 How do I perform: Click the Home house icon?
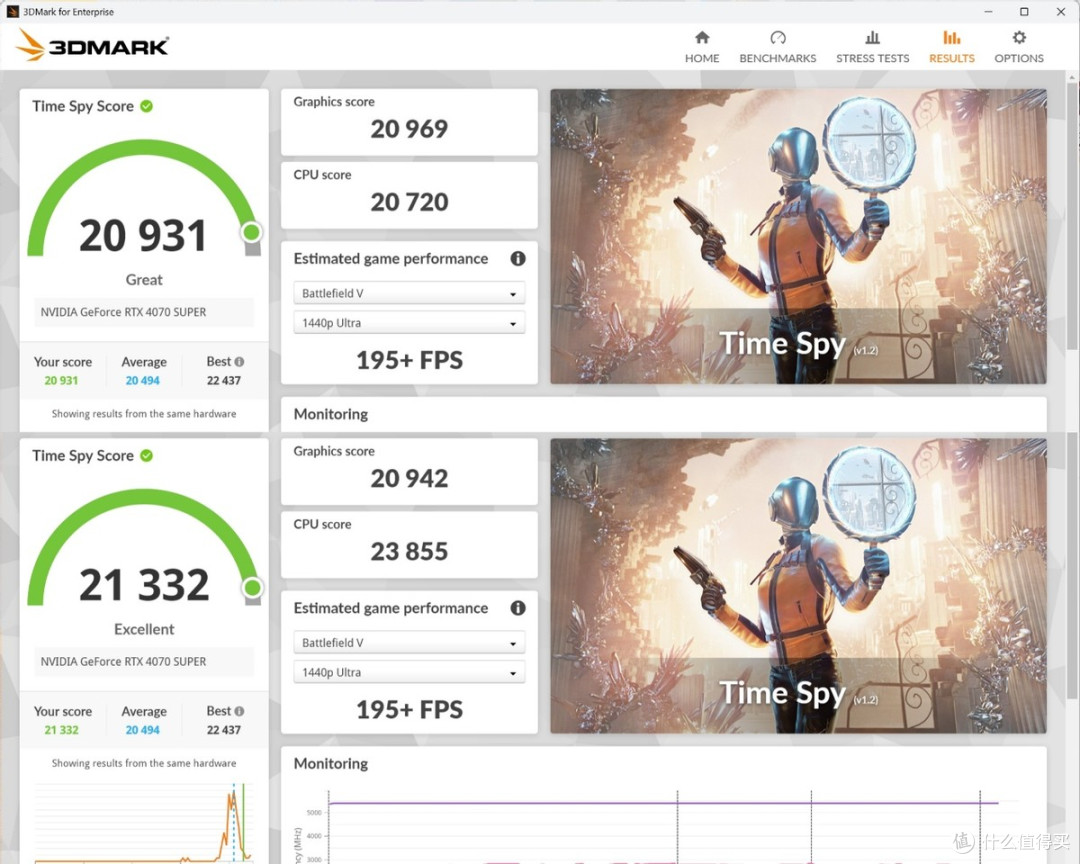tap(702, 37)
